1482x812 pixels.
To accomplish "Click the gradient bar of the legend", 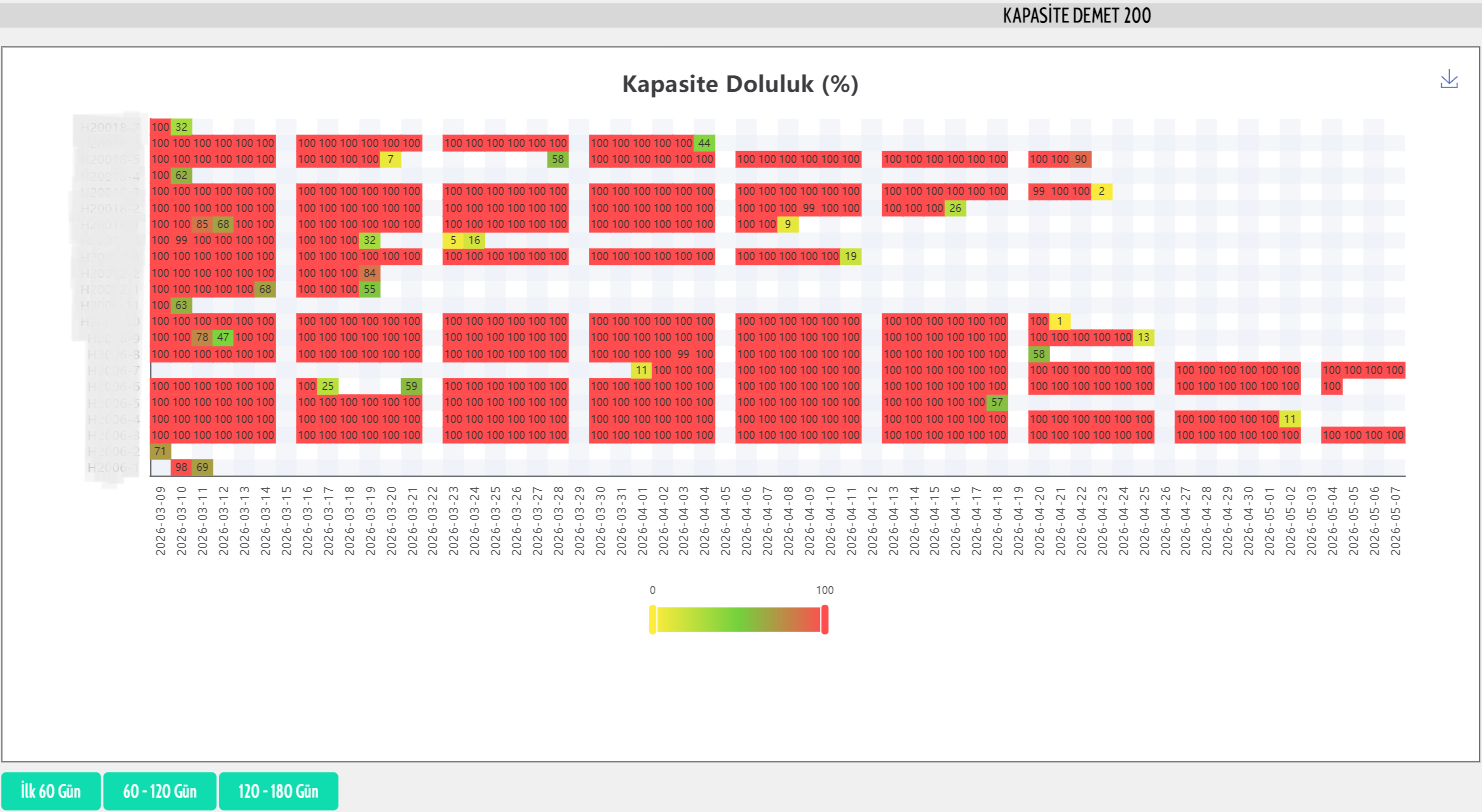I will [x=739, y=620].
